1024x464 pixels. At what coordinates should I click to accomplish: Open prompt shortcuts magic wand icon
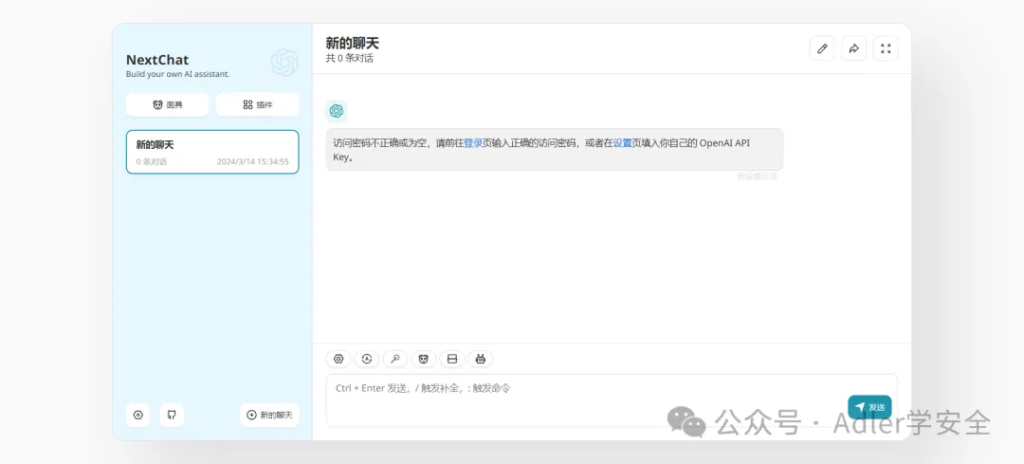tap(395, 359)
